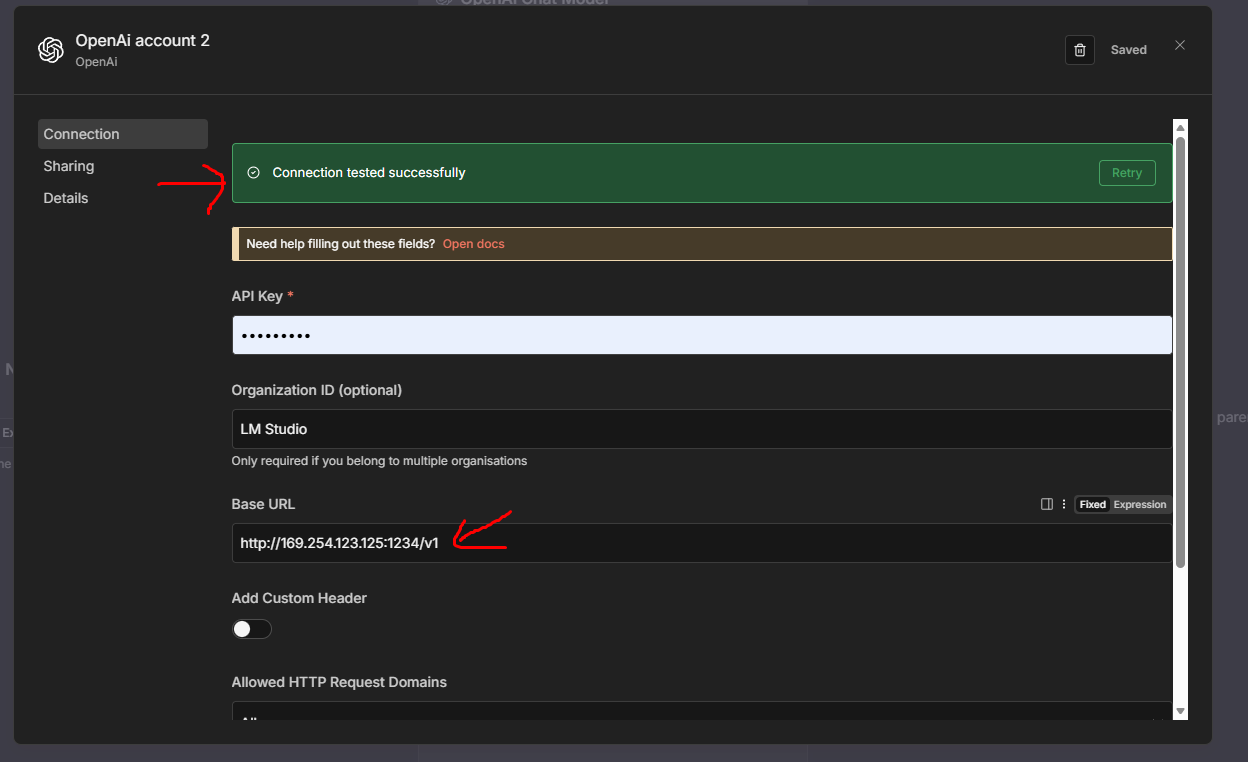1248x762 pixels.
Task: Open Base URL side panel icon
Action: [x=1047, y=504]
